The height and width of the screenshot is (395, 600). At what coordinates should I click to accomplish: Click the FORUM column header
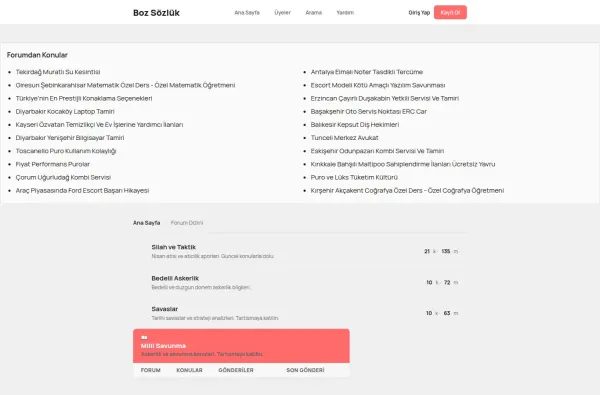pos(150,370)
